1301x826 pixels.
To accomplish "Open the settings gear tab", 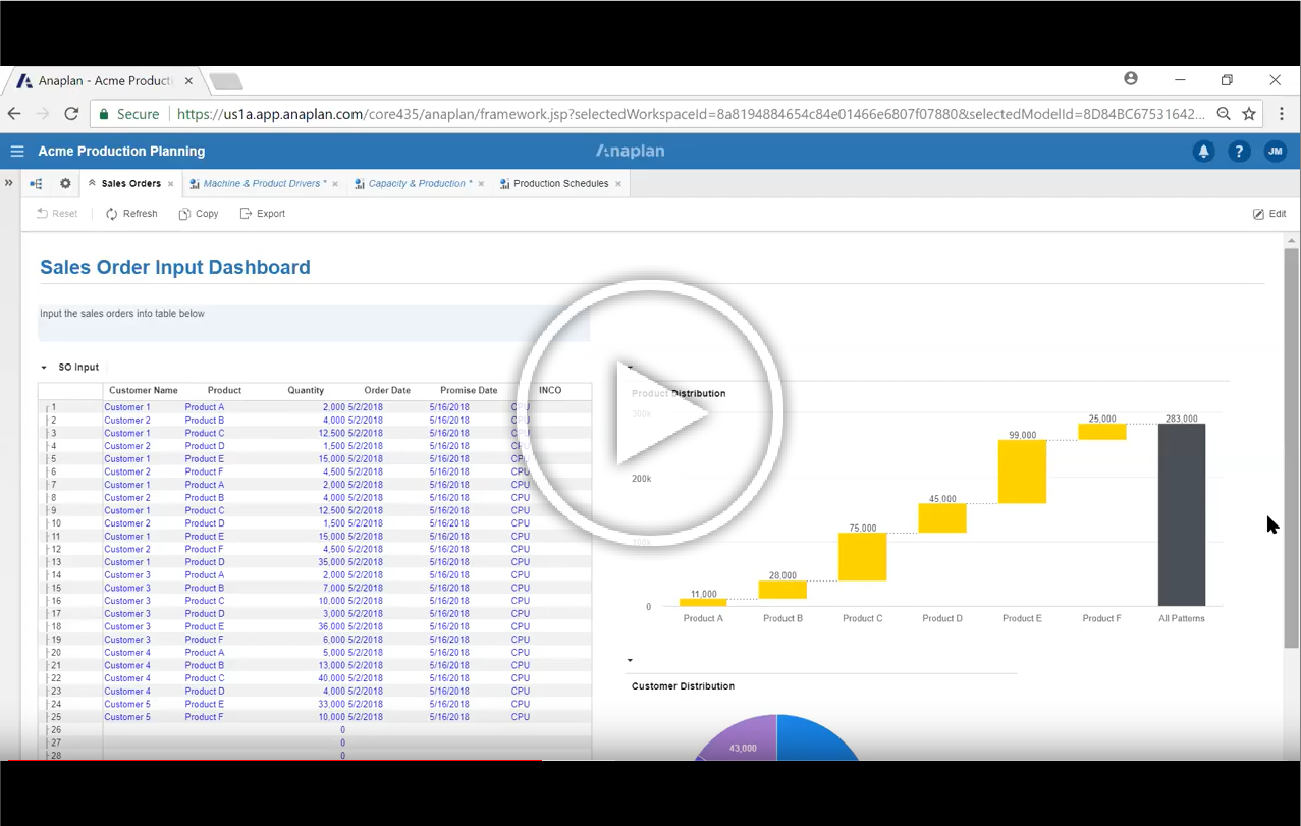I will click(x=65, y=184).
